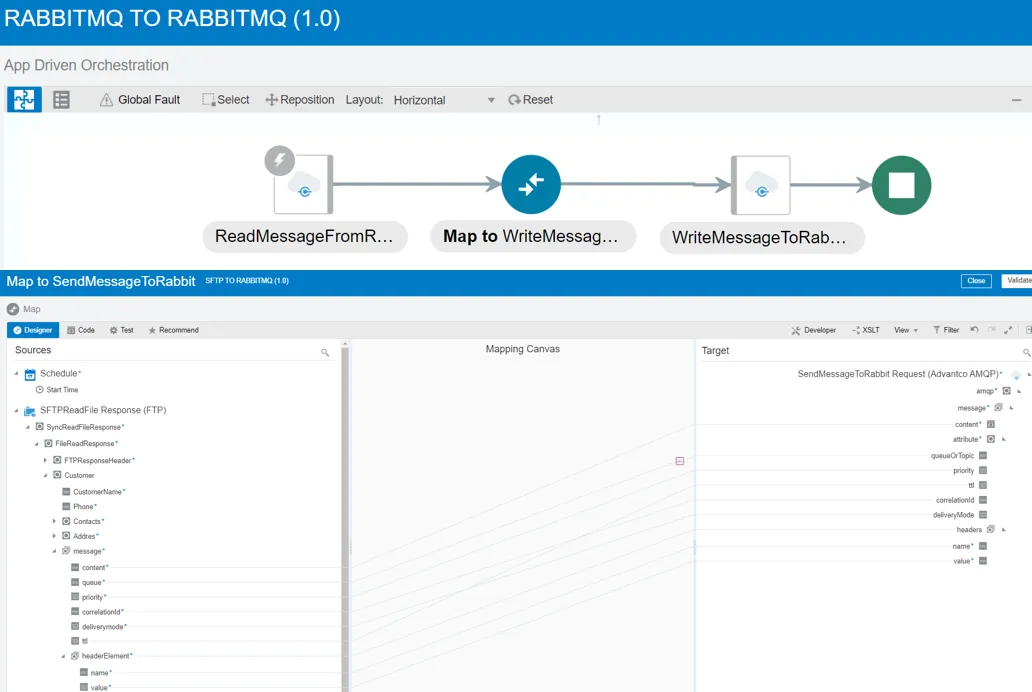Search the Sources tree
1032x692 pixels.
coord(325,352)
